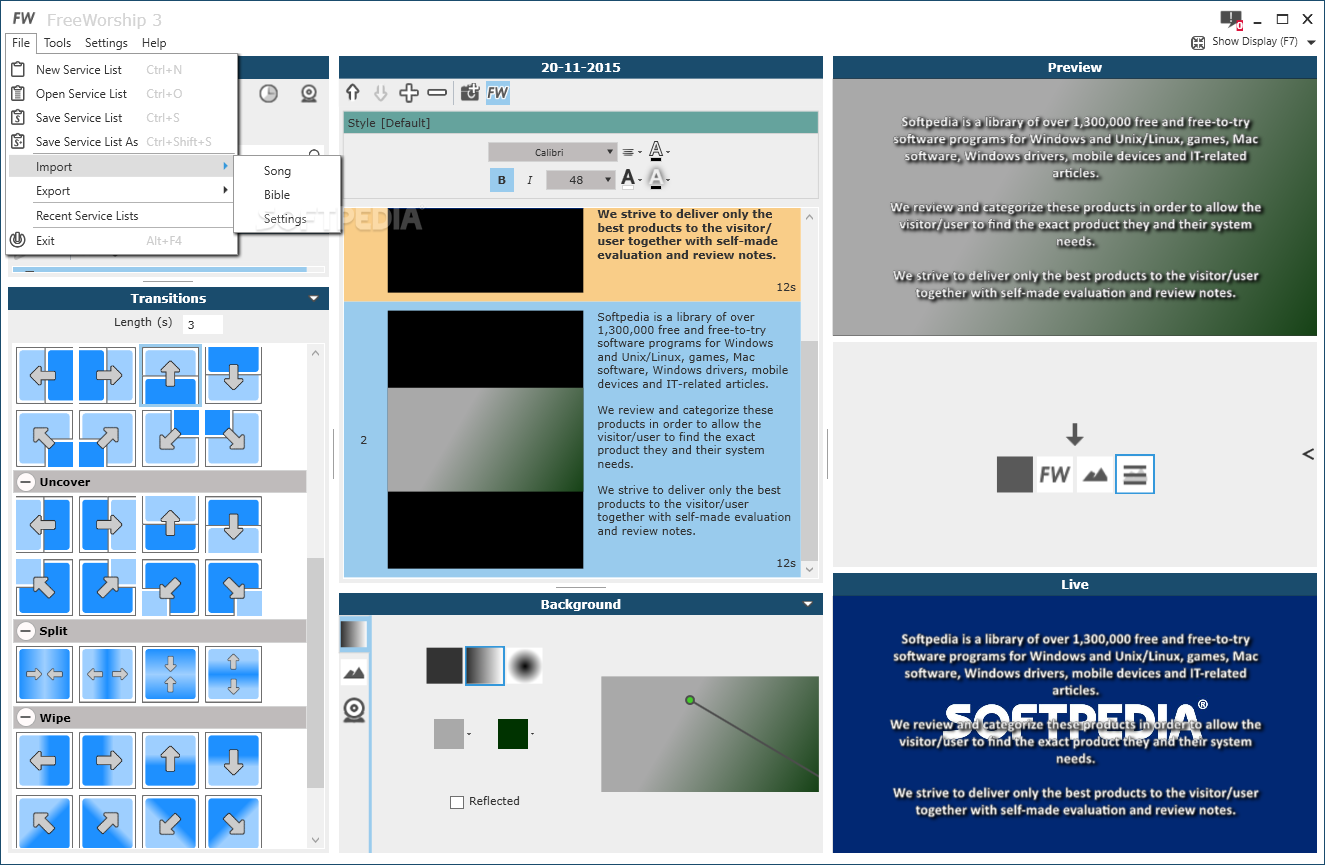Select the Split vertical outward transition

(x=233, y=674)
